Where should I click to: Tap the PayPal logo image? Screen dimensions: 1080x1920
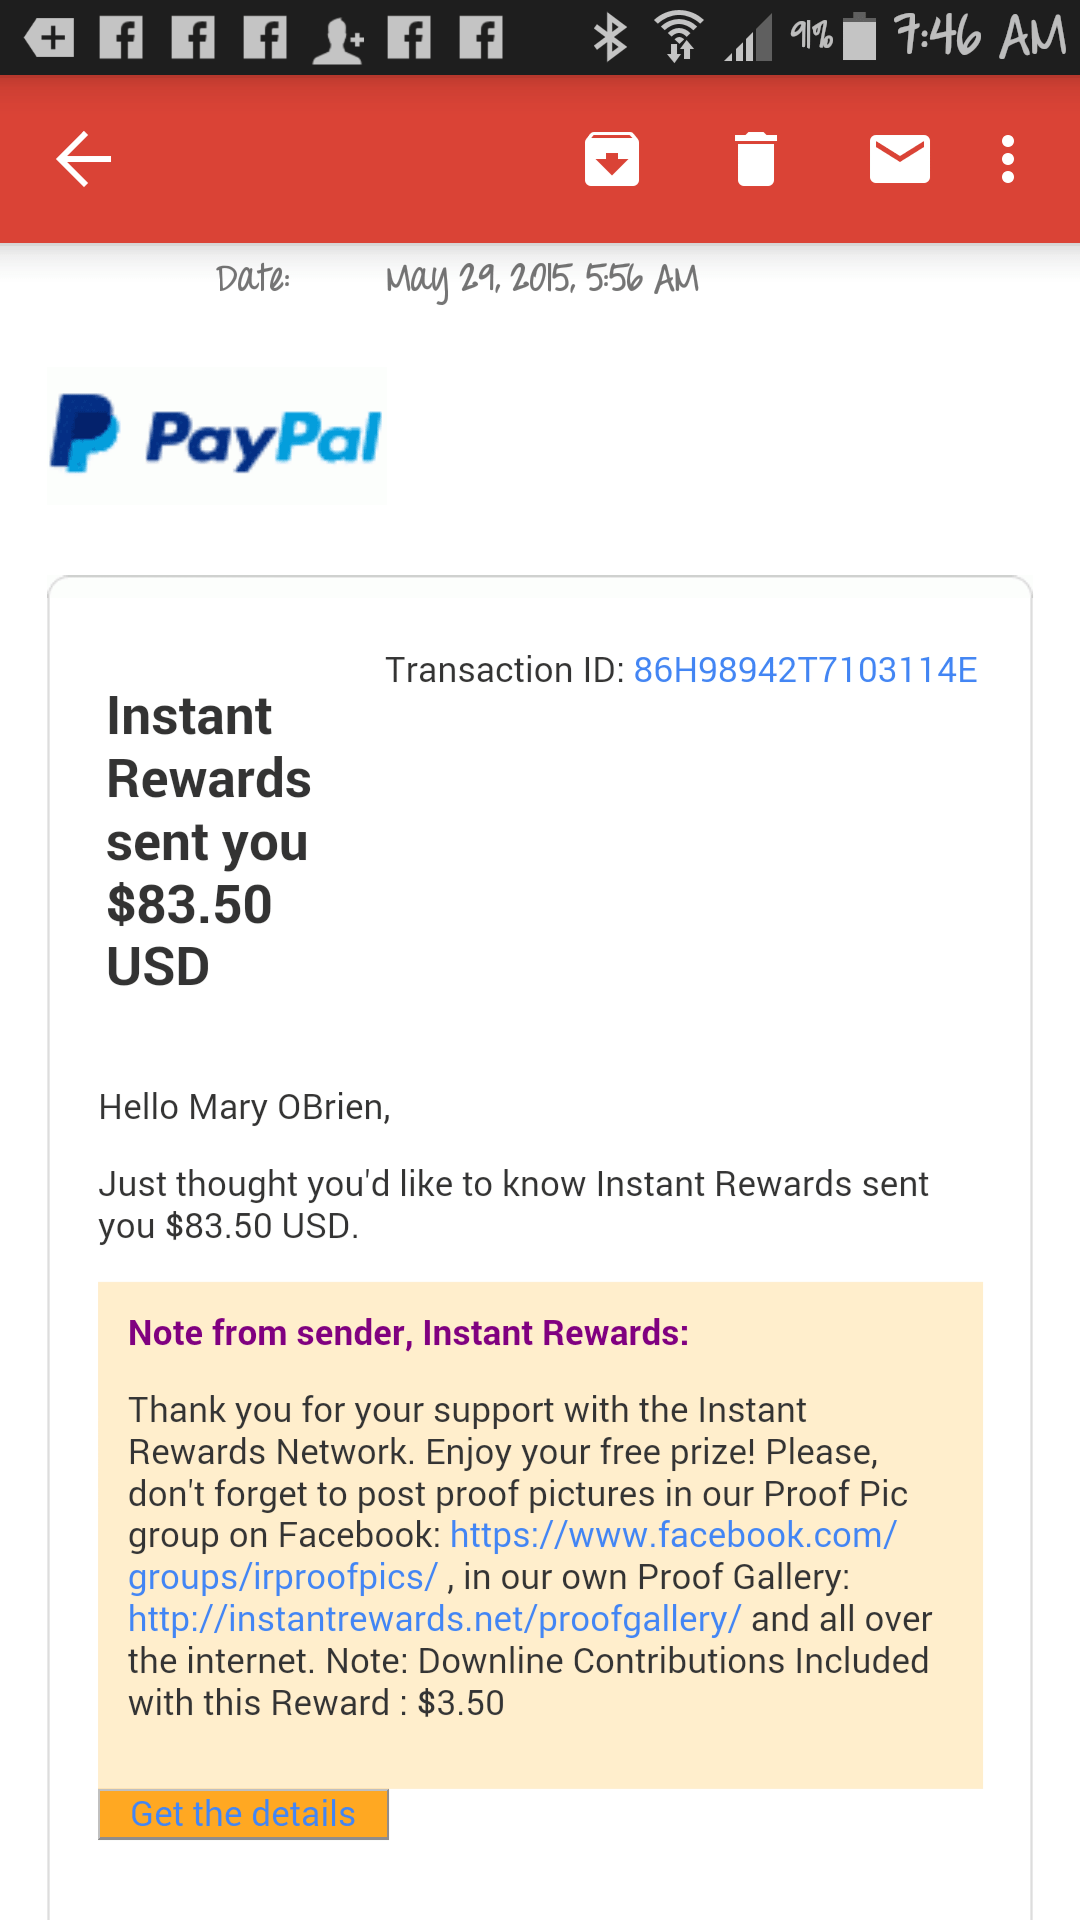point(217,436)
